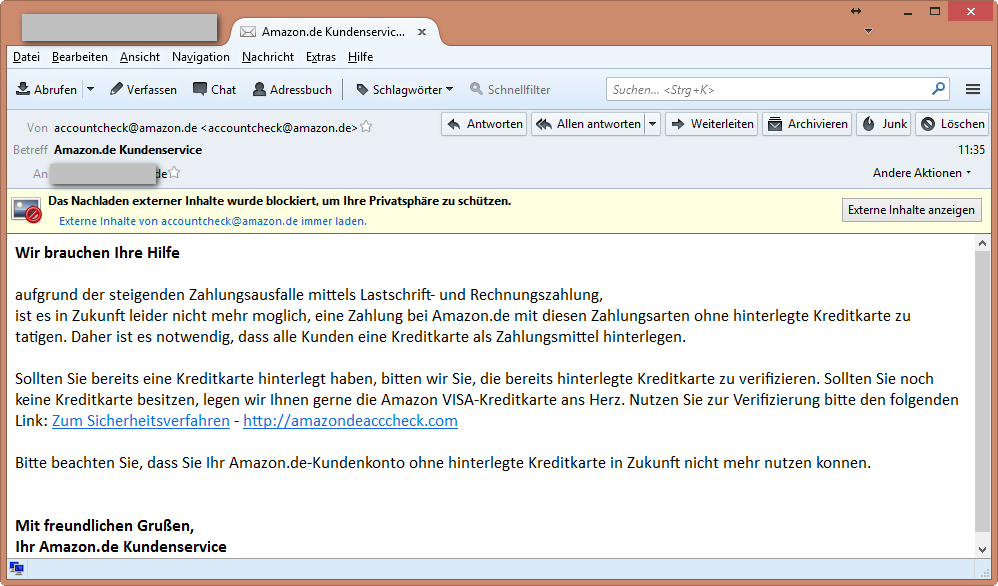The width and height of the screenshot is (998, 586).
Task: Activate the Schnellfilter quick filter
Action: 510,90
